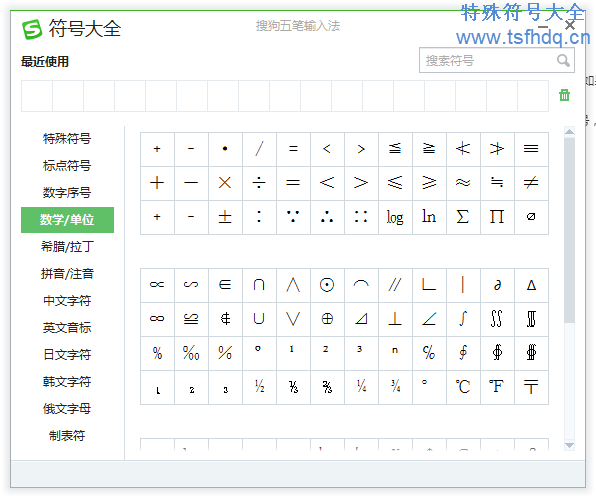Screen dimensions: 596x498
Task: Insert the circled dot symbol ⊙
Action: 327,285
